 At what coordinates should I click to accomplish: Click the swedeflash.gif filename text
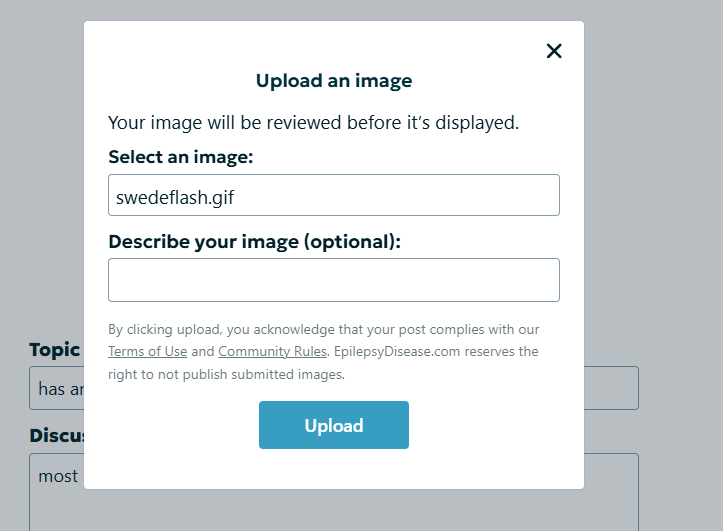pyautogui.click(x=175, y=197)
